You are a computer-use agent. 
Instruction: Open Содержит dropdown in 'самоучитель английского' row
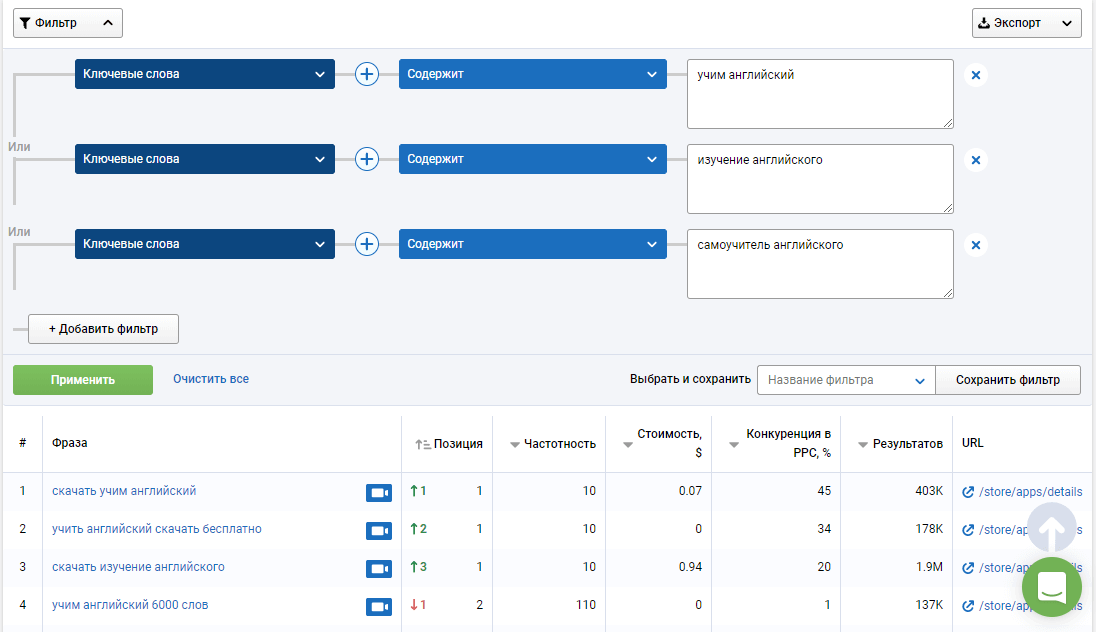tap(533, 244)
